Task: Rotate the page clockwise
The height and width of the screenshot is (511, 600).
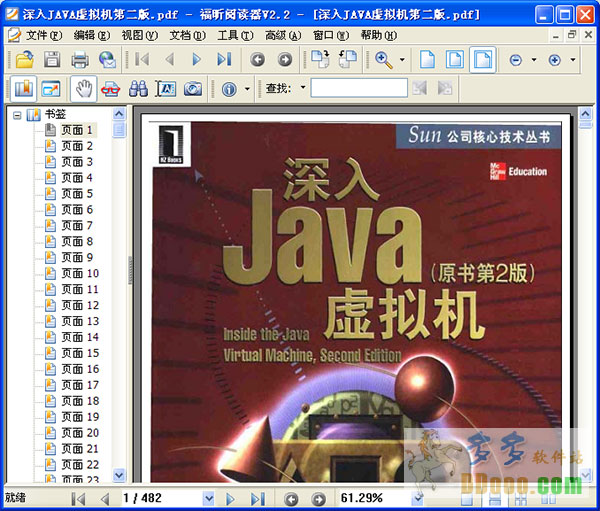Action: pyautogui.click(x=320, y=59)
